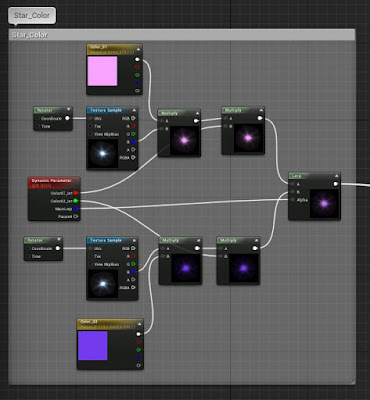Click the B input pin of the Multiply fed by Color_02
The height and width of the screenshot is (400, 370).
click(x=163, y=256)
